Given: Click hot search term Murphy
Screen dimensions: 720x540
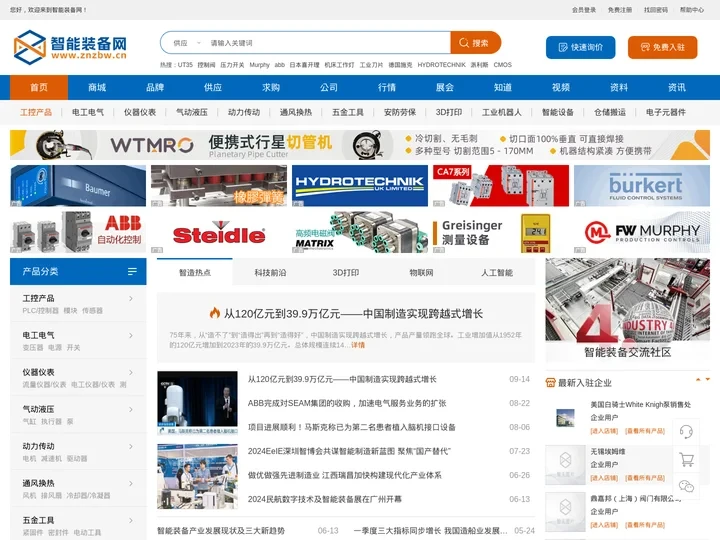Looking at the screenshot, I should (x=259, y=65).
